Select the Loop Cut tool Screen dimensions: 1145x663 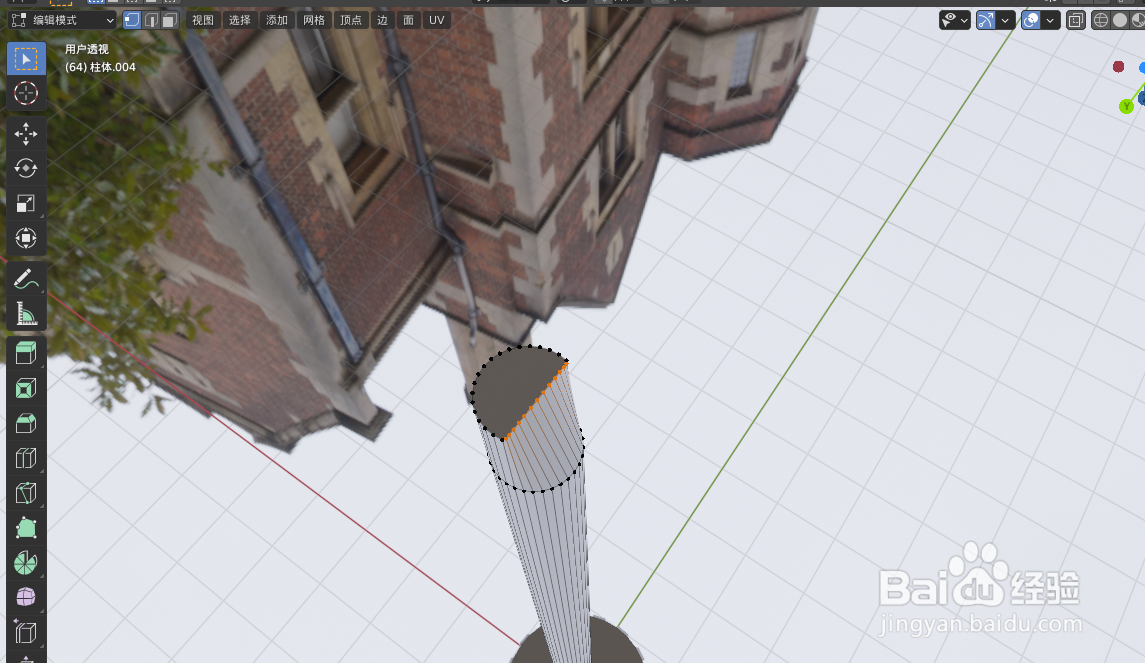(26, 459)
